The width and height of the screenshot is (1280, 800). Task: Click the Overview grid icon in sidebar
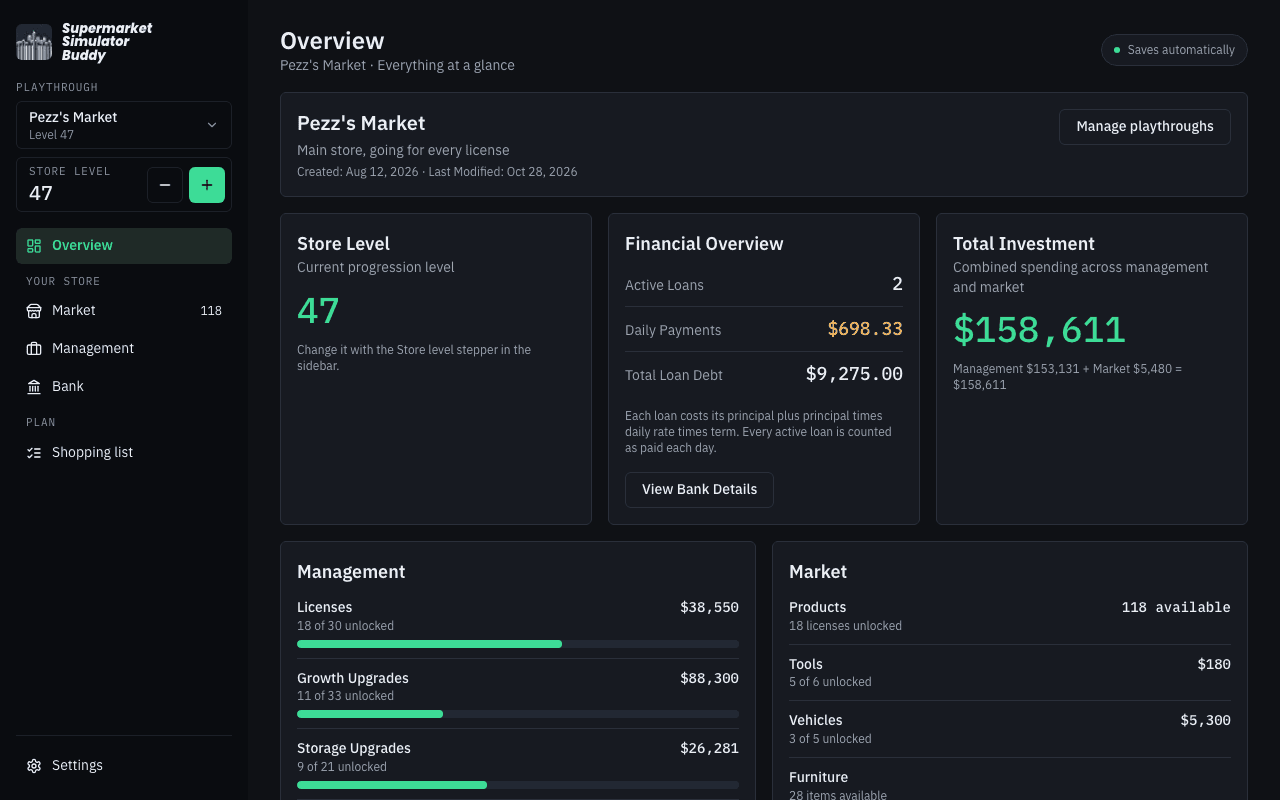tap(34, 246)
